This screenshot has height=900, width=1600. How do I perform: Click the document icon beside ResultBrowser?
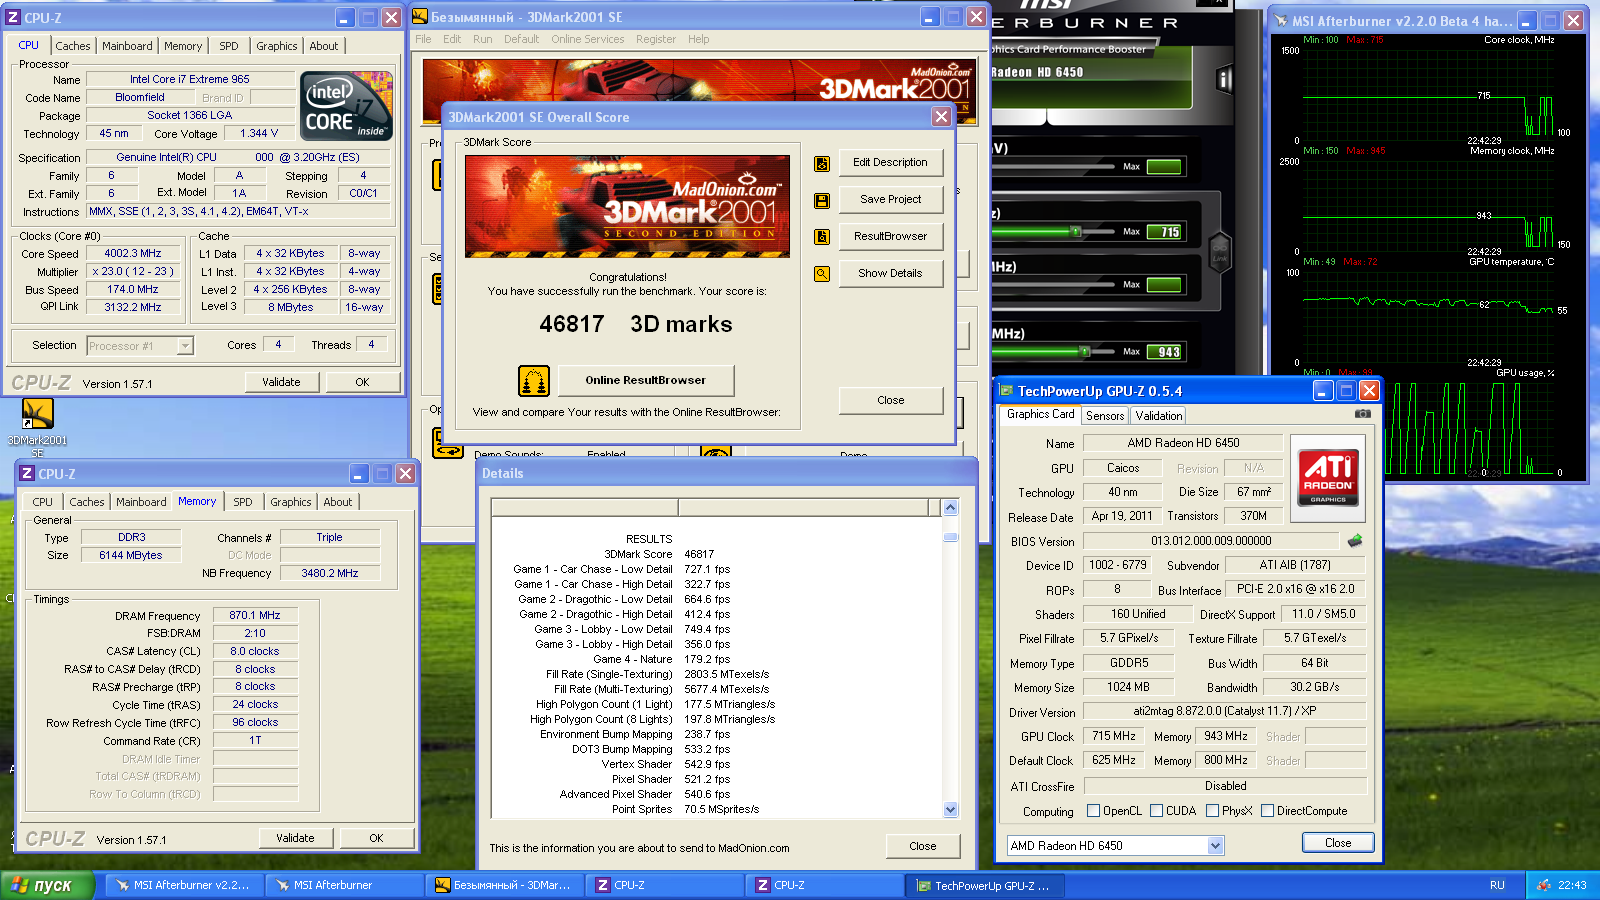[x=822, y=237]
